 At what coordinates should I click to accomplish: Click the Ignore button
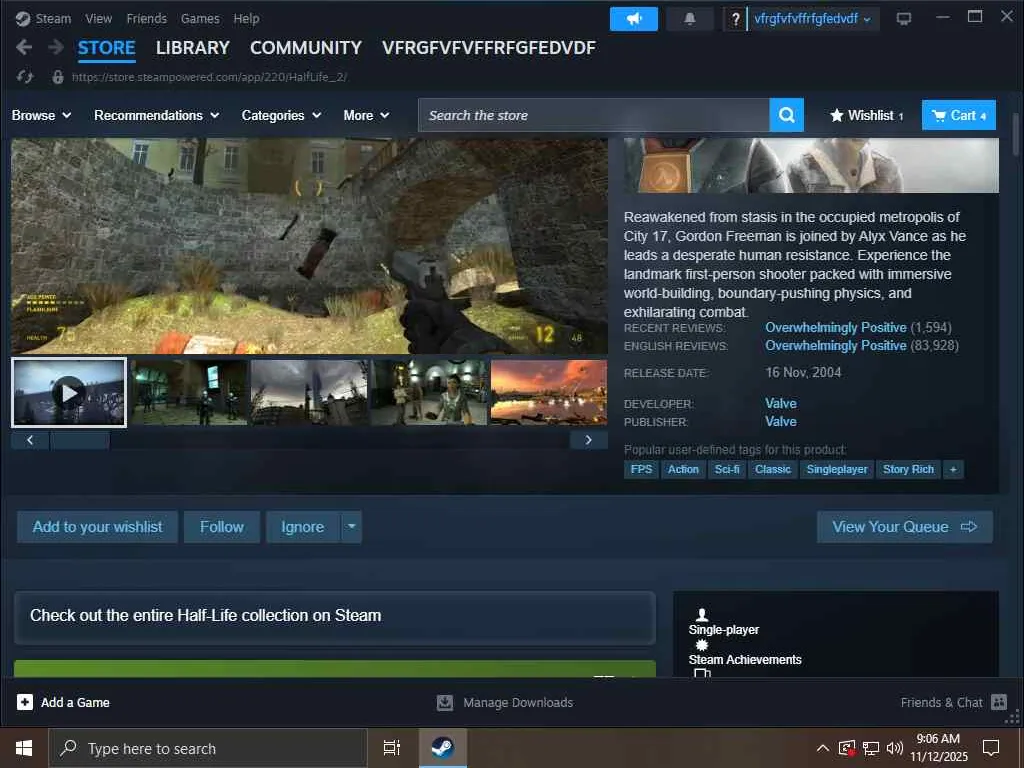[x=302, y=527]
